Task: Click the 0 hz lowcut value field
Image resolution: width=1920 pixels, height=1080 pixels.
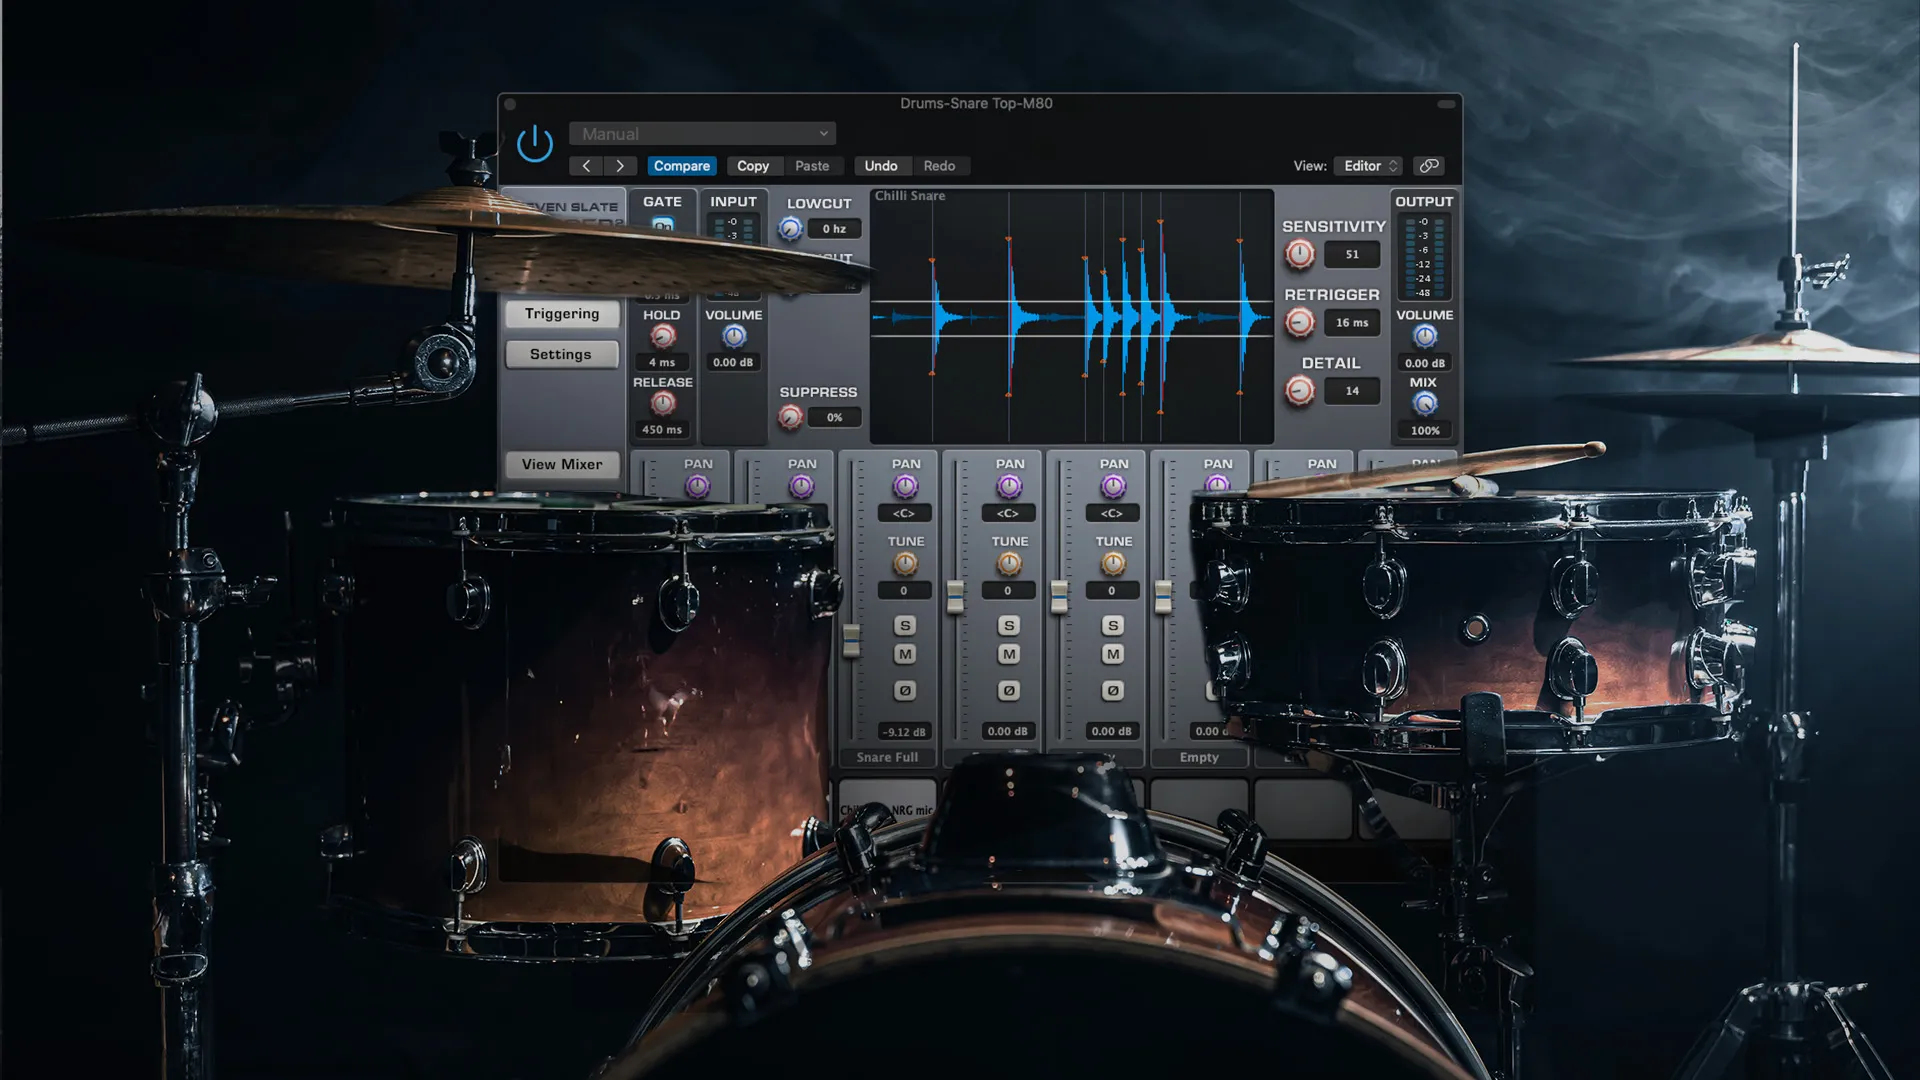Action: click(x=834, y=229)
